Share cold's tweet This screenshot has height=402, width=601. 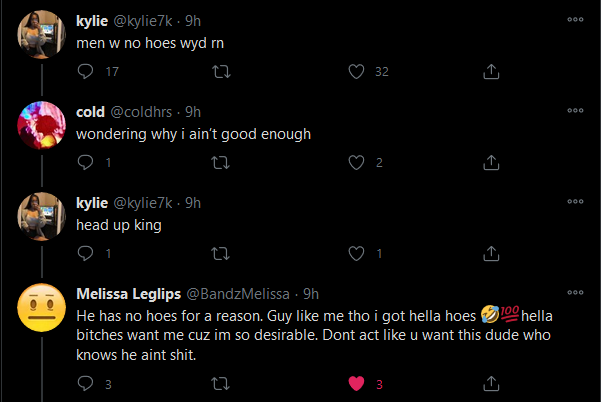[x=491, y=163]
